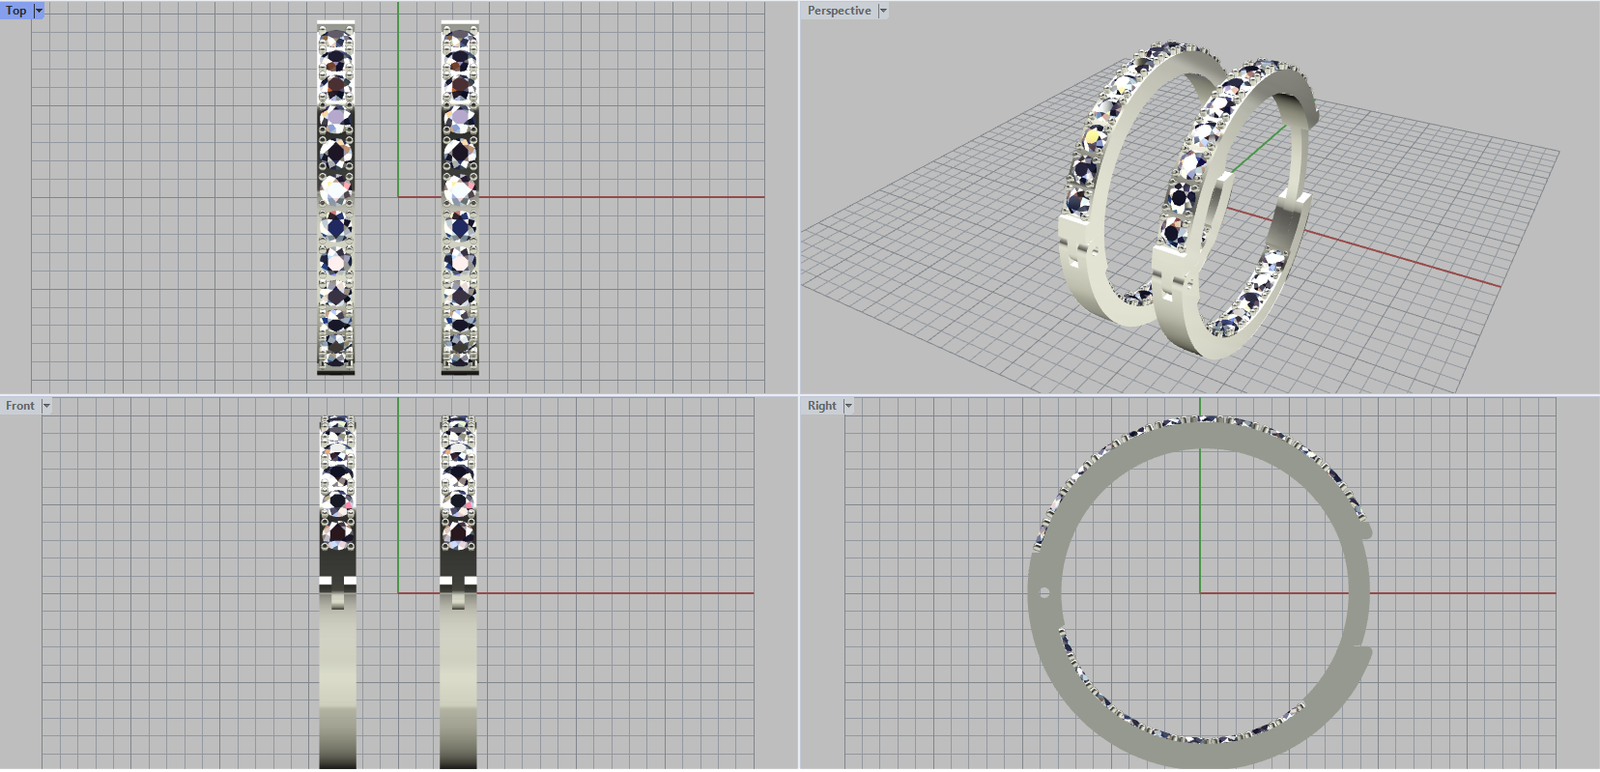Expand the Perspective viewport menu arrow
Screen dimensions: 1600x772
882,11
